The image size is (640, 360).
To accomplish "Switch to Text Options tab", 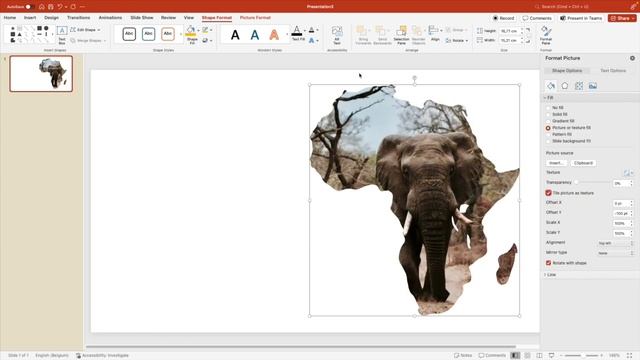I will click(x=613, y=71).
